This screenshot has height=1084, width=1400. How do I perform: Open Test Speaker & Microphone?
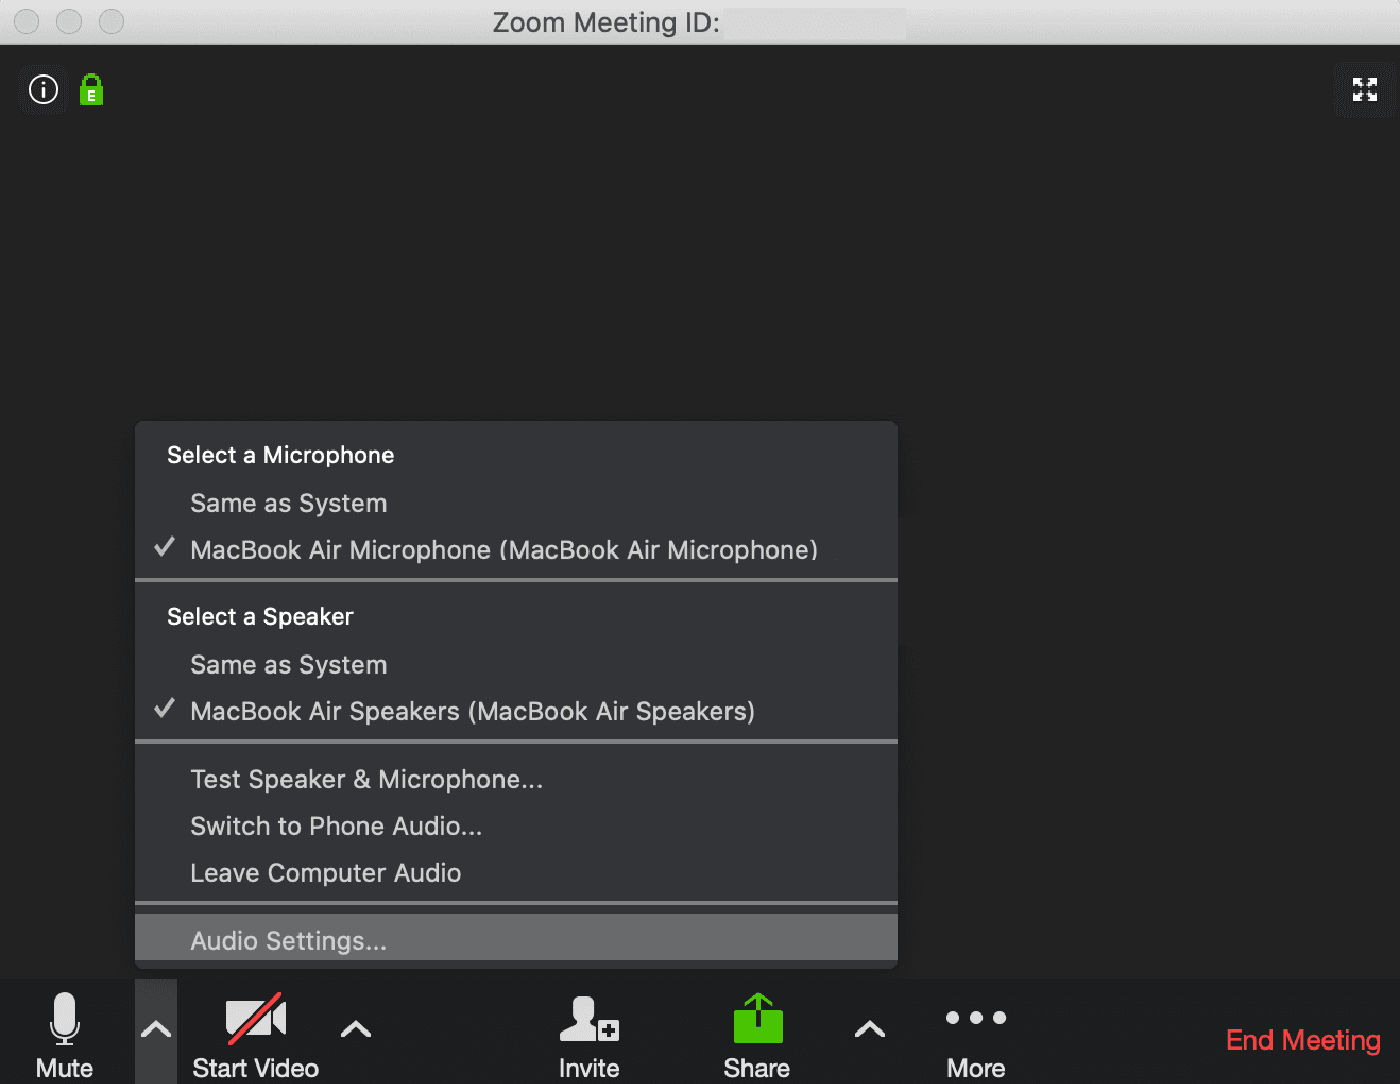point(366,779)
